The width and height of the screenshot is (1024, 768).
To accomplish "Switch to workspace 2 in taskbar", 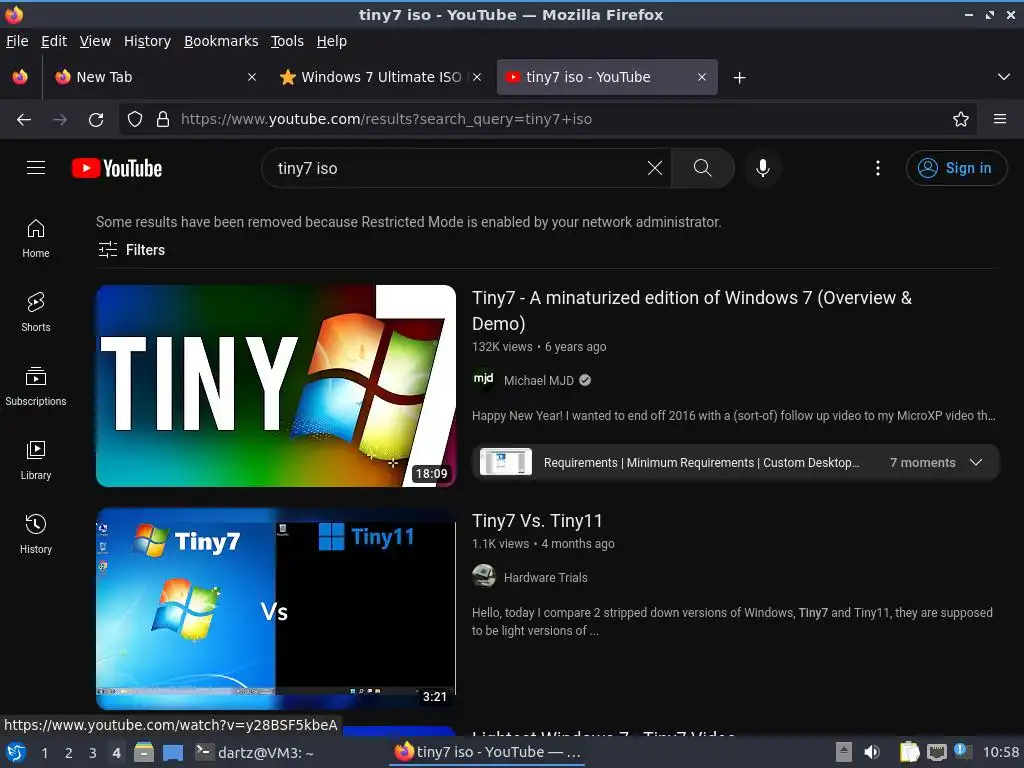I will tap(69, 752).
